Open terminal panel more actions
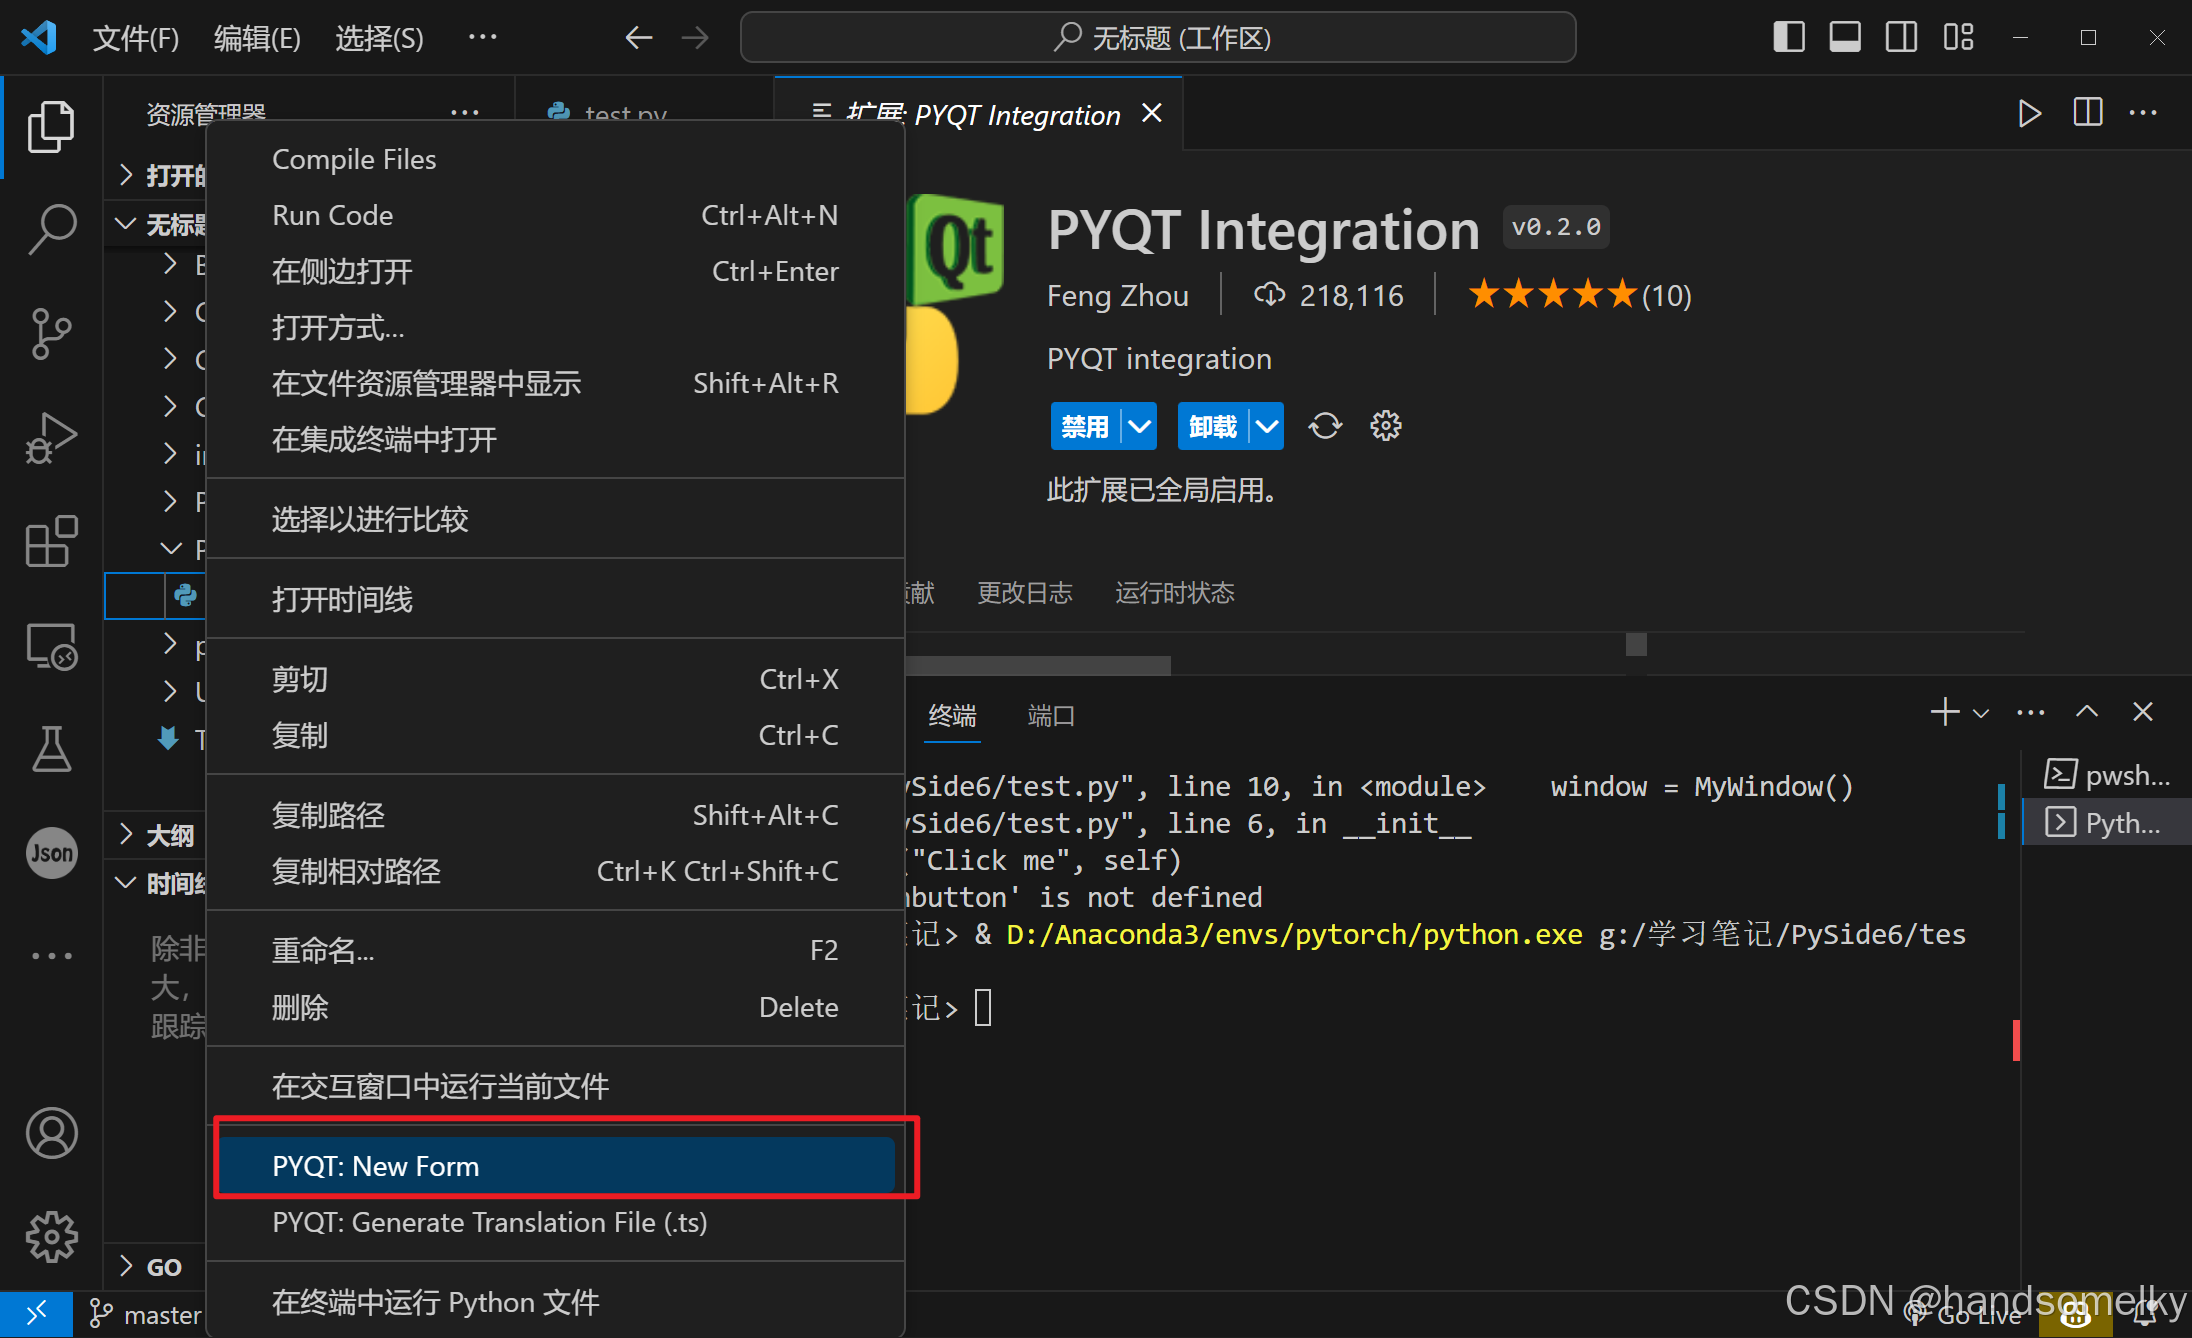Viewport: 2192px width, 1338px height. click(2030, 712)
